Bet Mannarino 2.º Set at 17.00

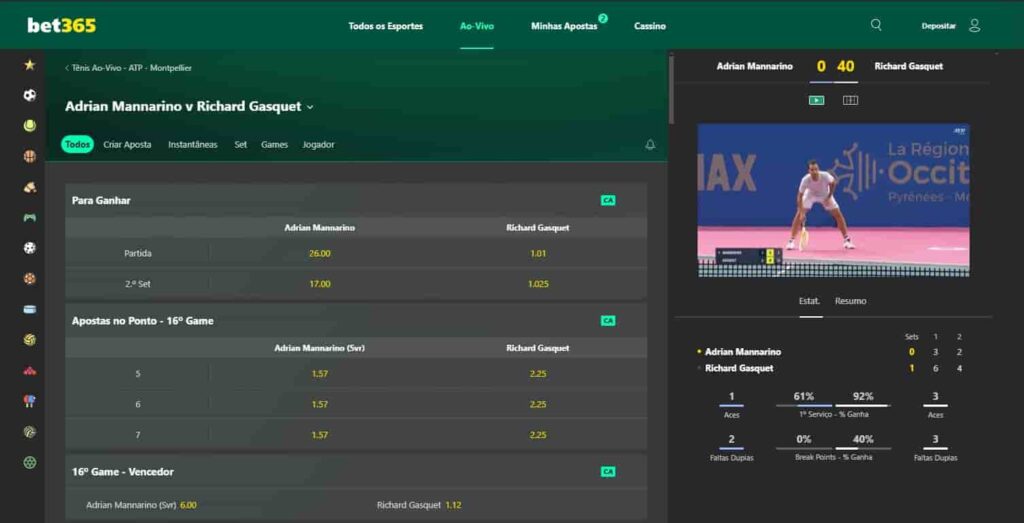tap(319, 284)
